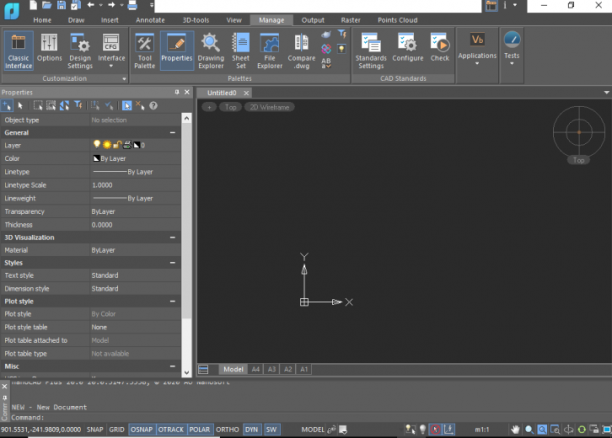
Task: Toggle SNAP mode in status bar
Action: click(95, 429)
